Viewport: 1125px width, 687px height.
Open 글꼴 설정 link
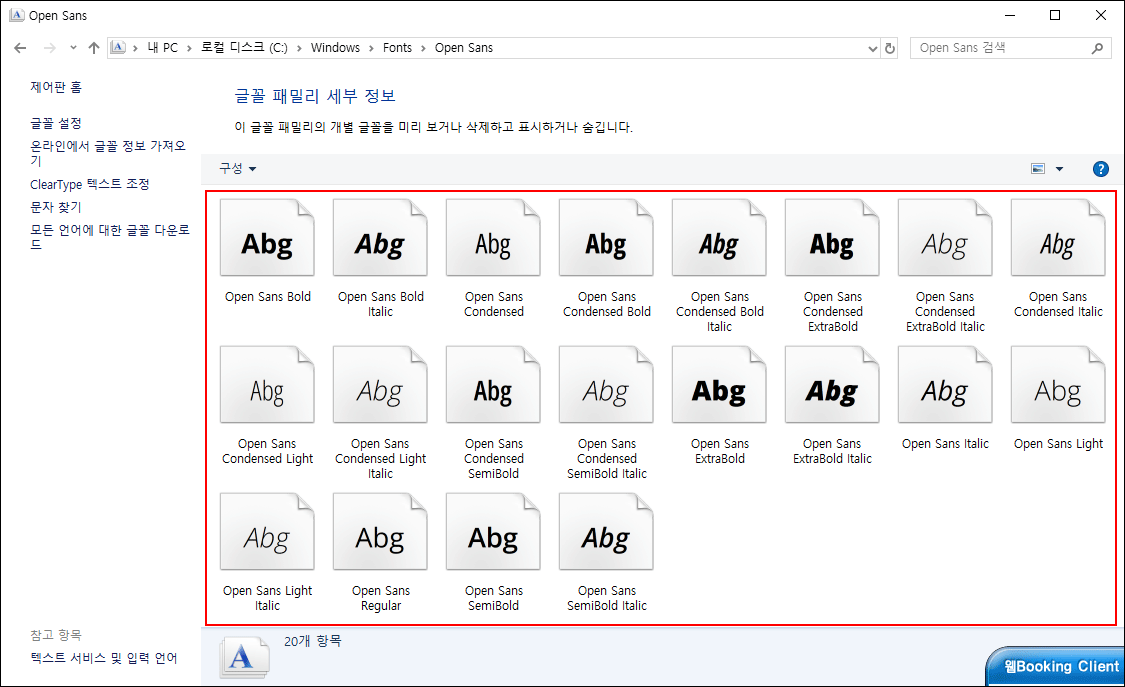point(56,123)
